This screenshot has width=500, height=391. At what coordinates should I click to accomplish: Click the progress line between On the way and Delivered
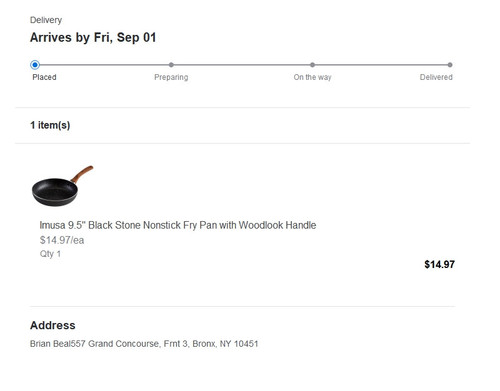pos(381,65)
